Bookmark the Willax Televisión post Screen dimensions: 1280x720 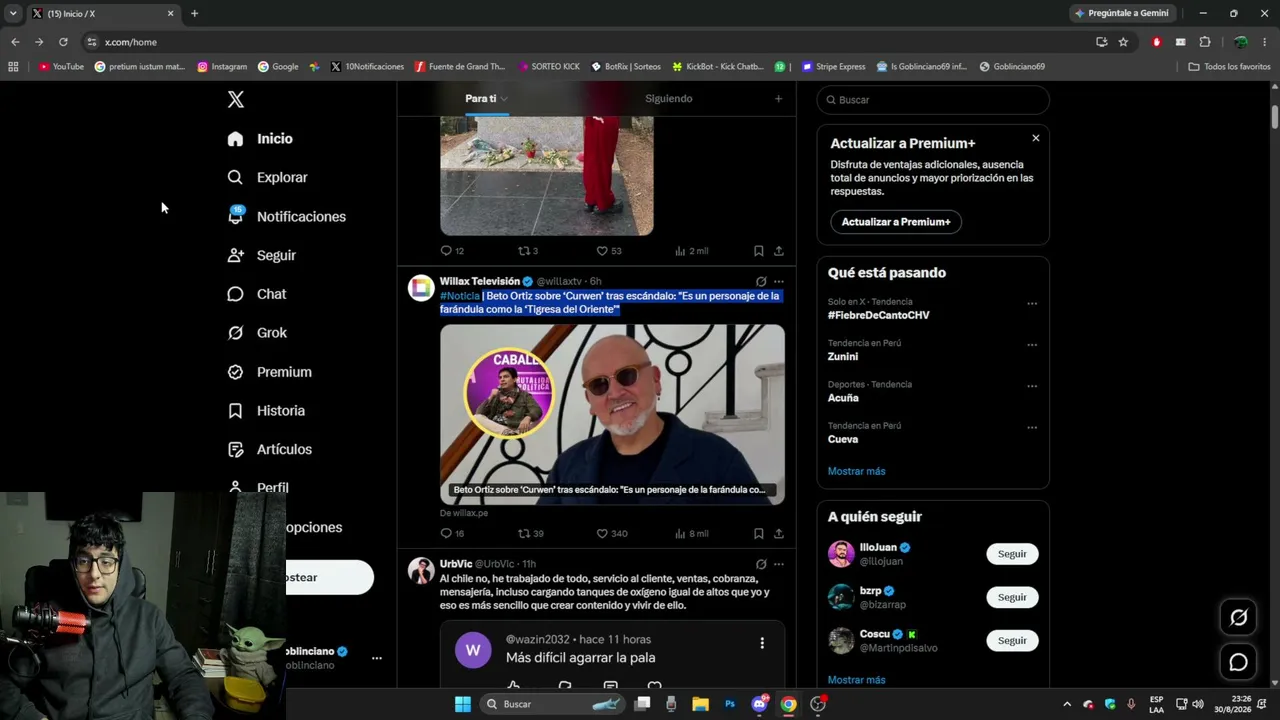[x=758, y=534]
